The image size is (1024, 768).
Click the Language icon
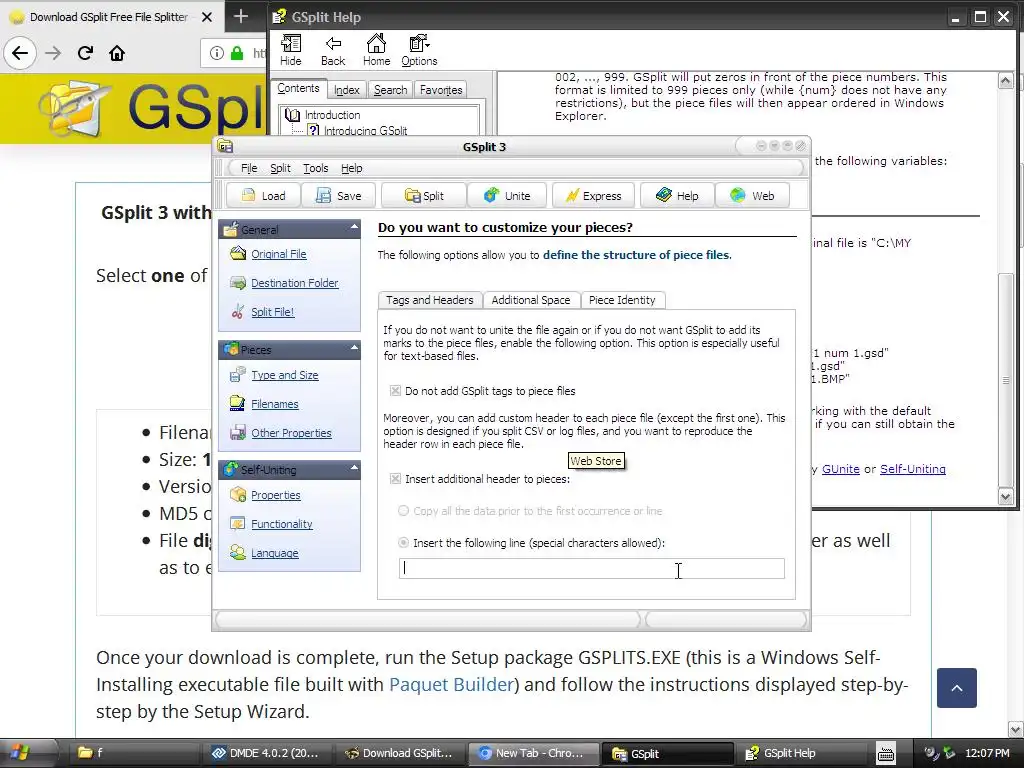pos(238,552)
